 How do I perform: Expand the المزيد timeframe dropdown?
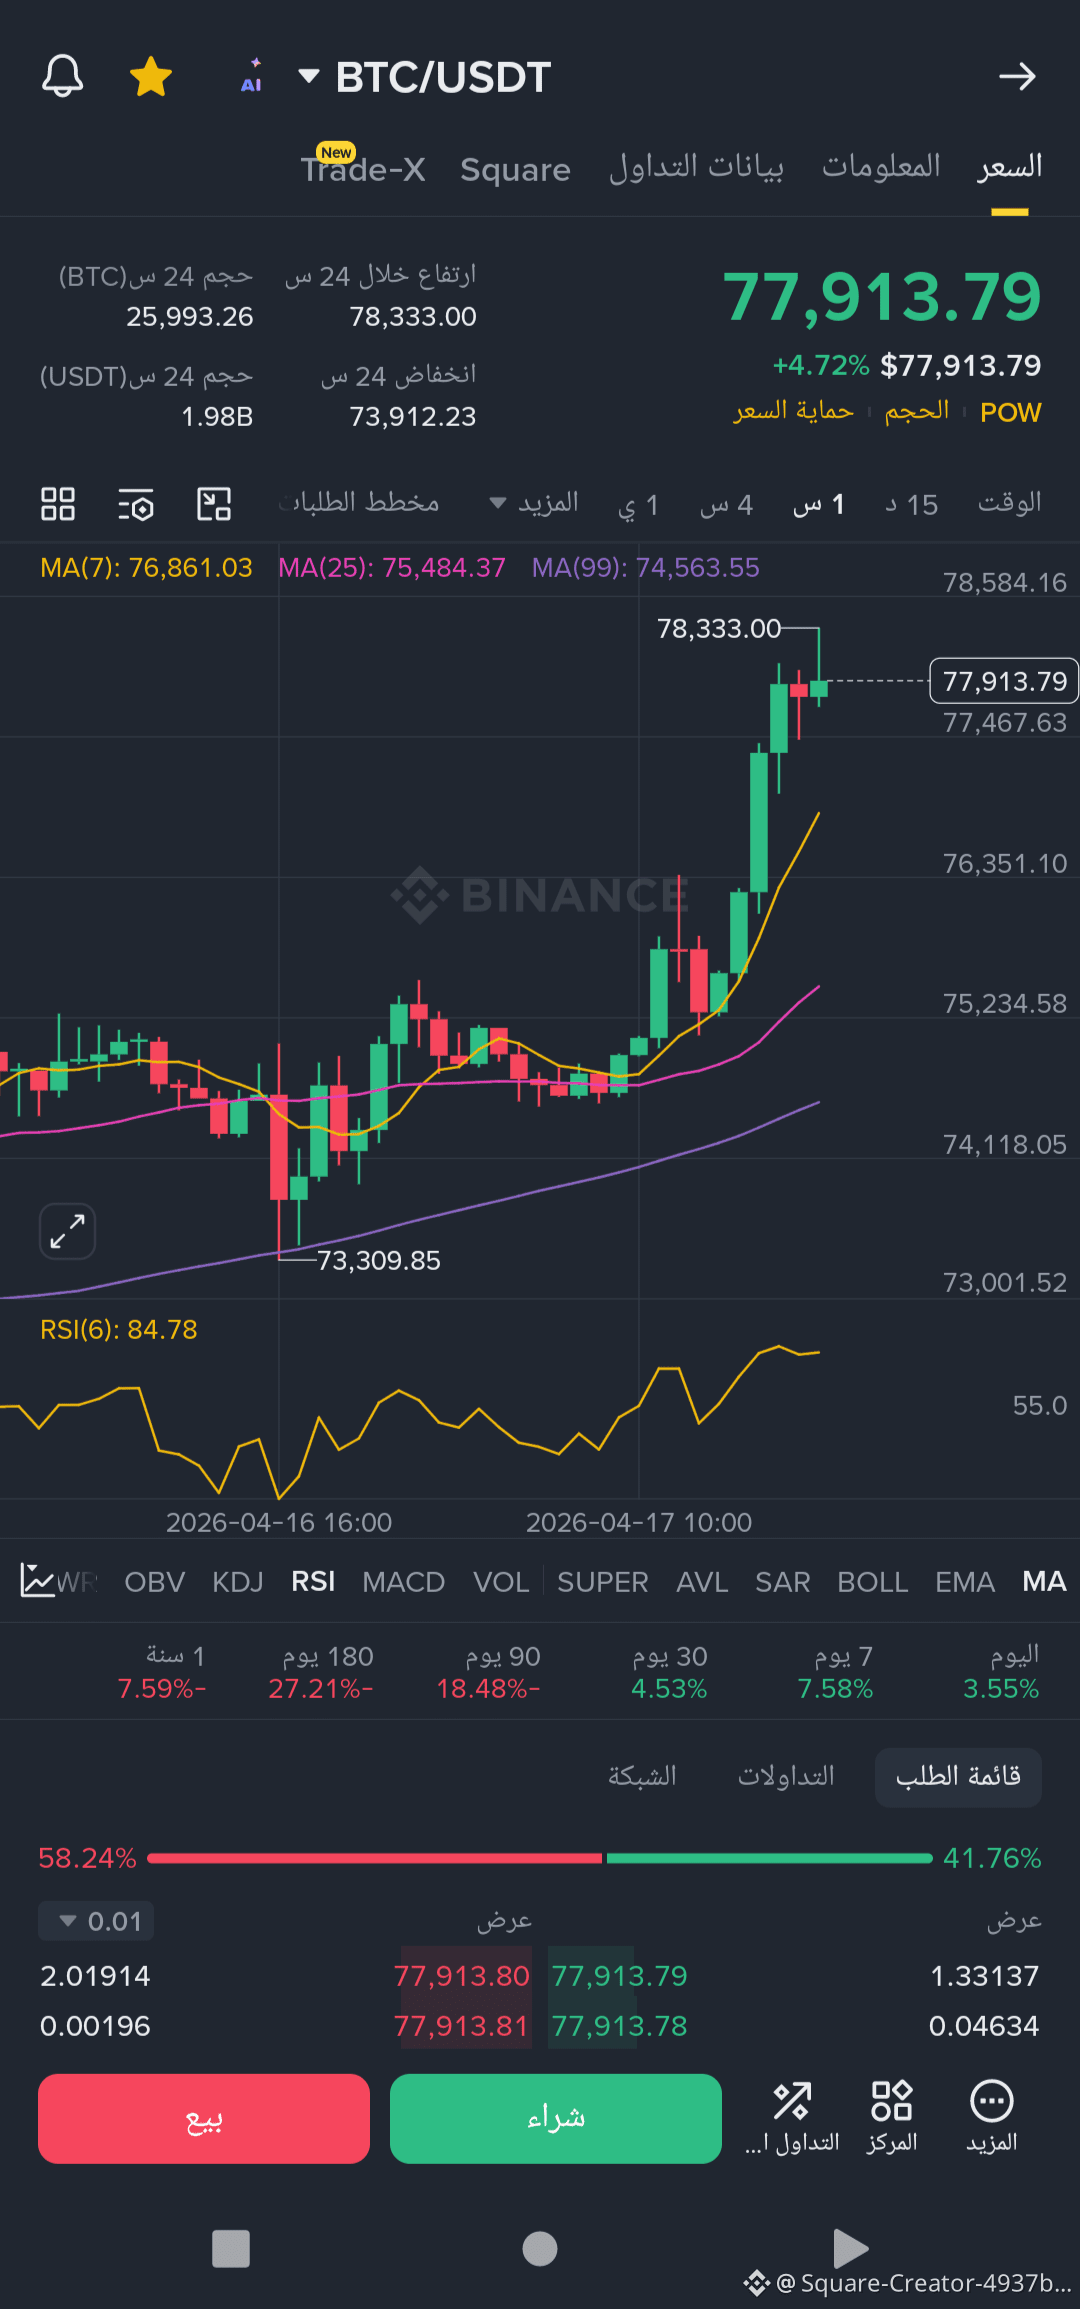pos(534,502)
